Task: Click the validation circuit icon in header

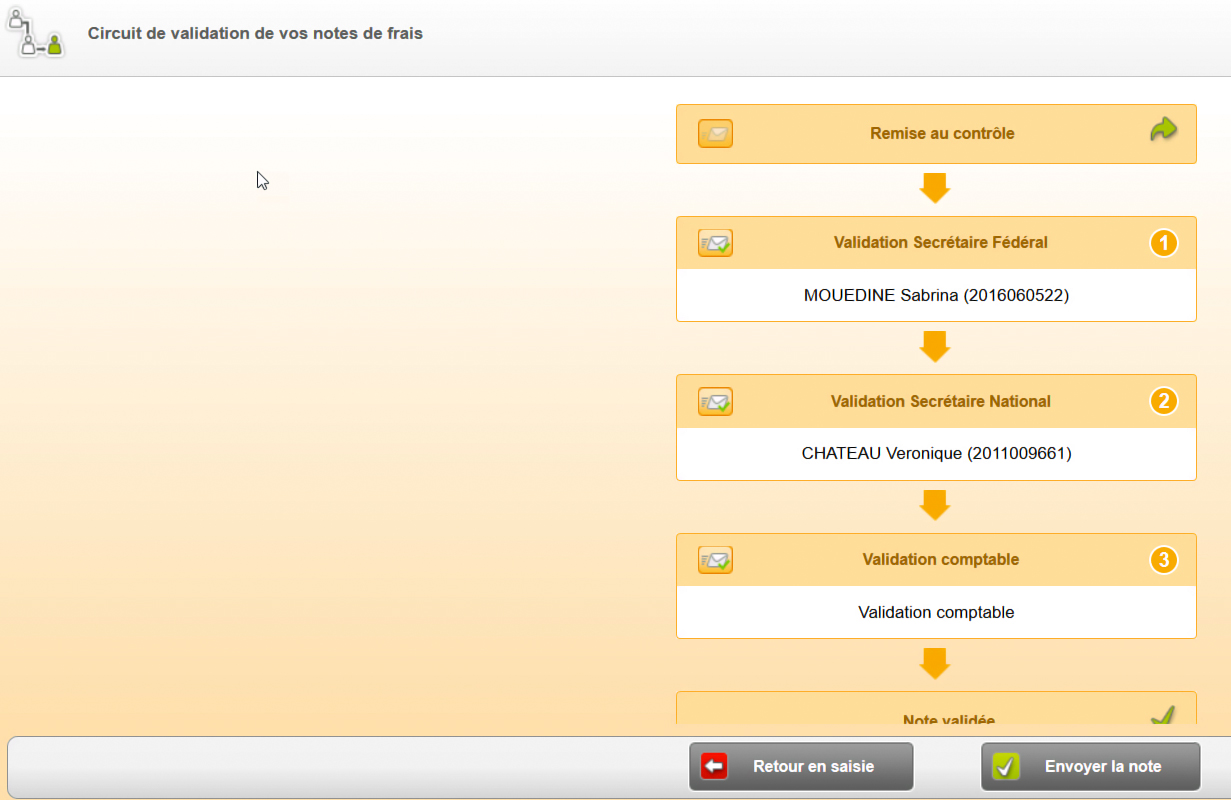Action: point(36,33)
